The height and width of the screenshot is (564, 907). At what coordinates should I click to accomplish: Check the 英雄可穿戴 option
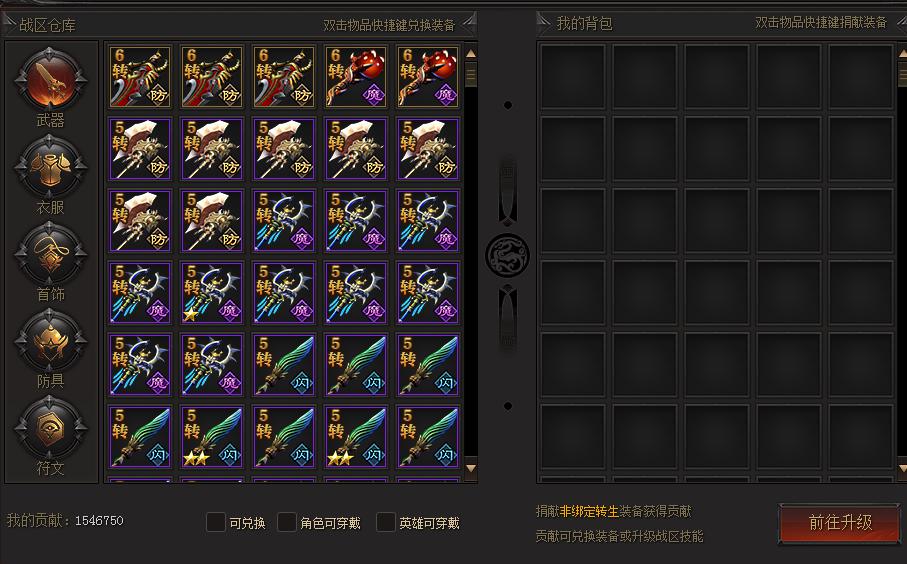click(x=386, y=522)
